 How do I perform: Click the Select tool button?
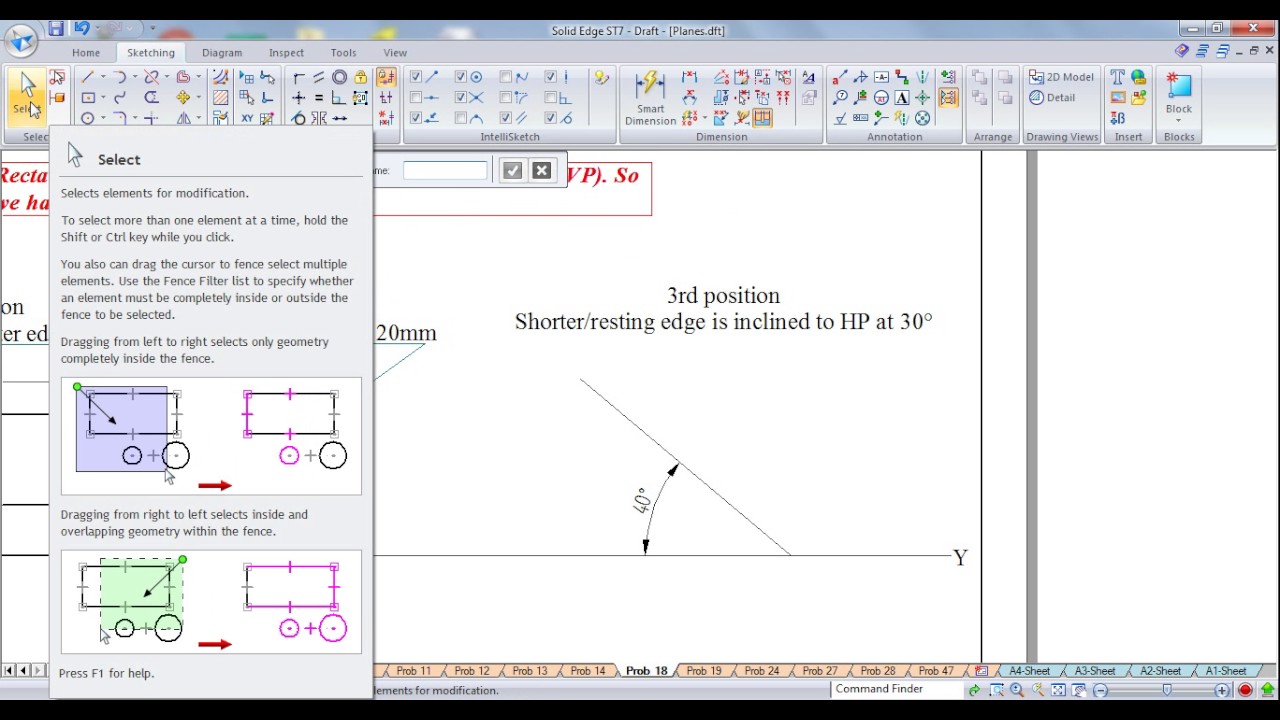click(x=27, y=96)
